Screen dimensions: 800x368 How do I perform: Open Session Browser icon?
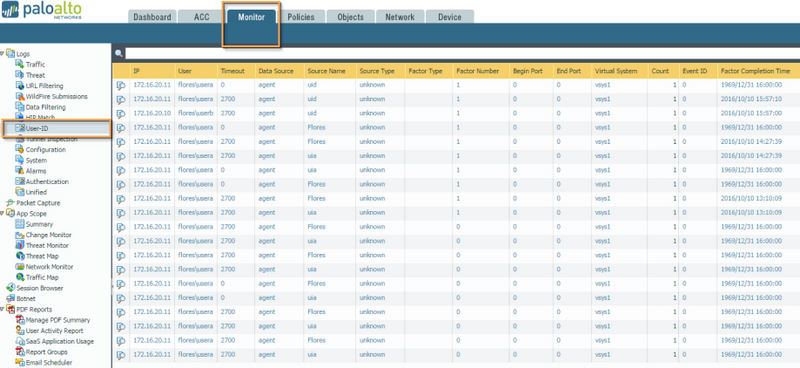(10, 288)
